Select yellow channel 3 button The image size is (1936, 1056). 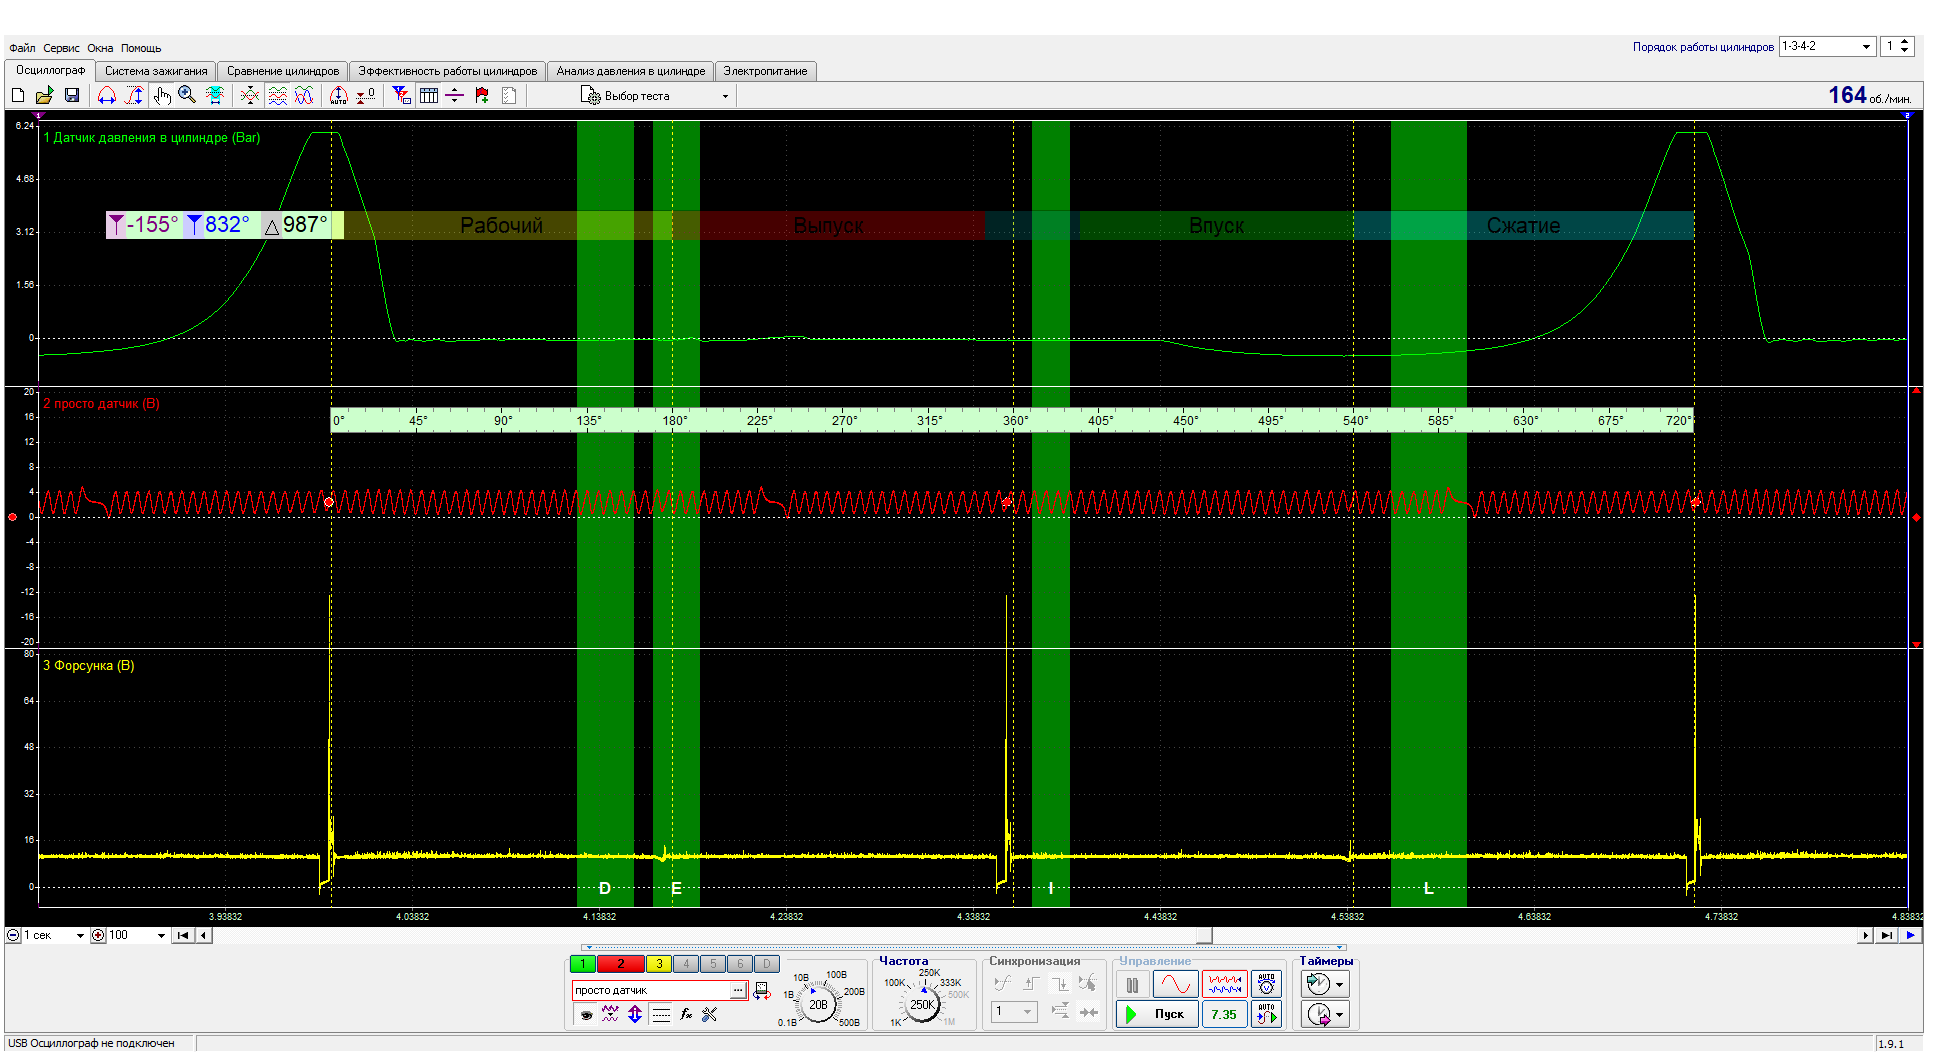tap(659, 964)
